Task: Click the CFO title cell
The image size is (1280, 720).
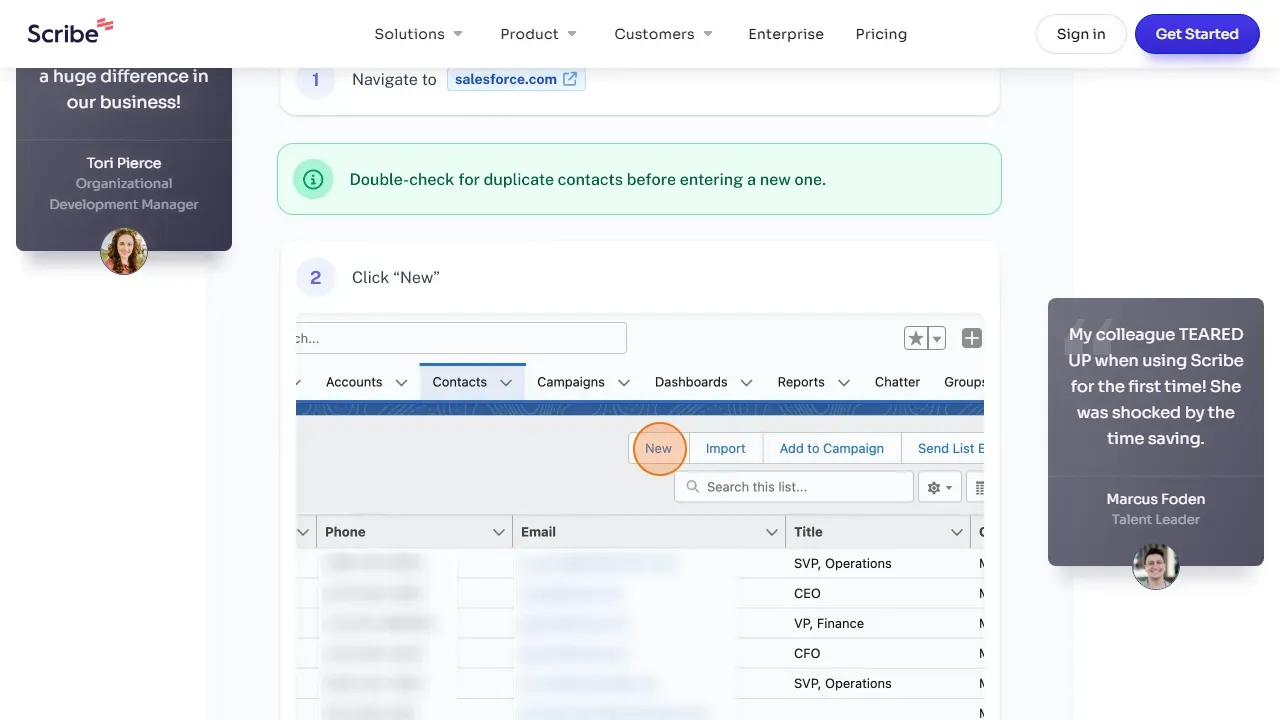Action: click(807, 653)
